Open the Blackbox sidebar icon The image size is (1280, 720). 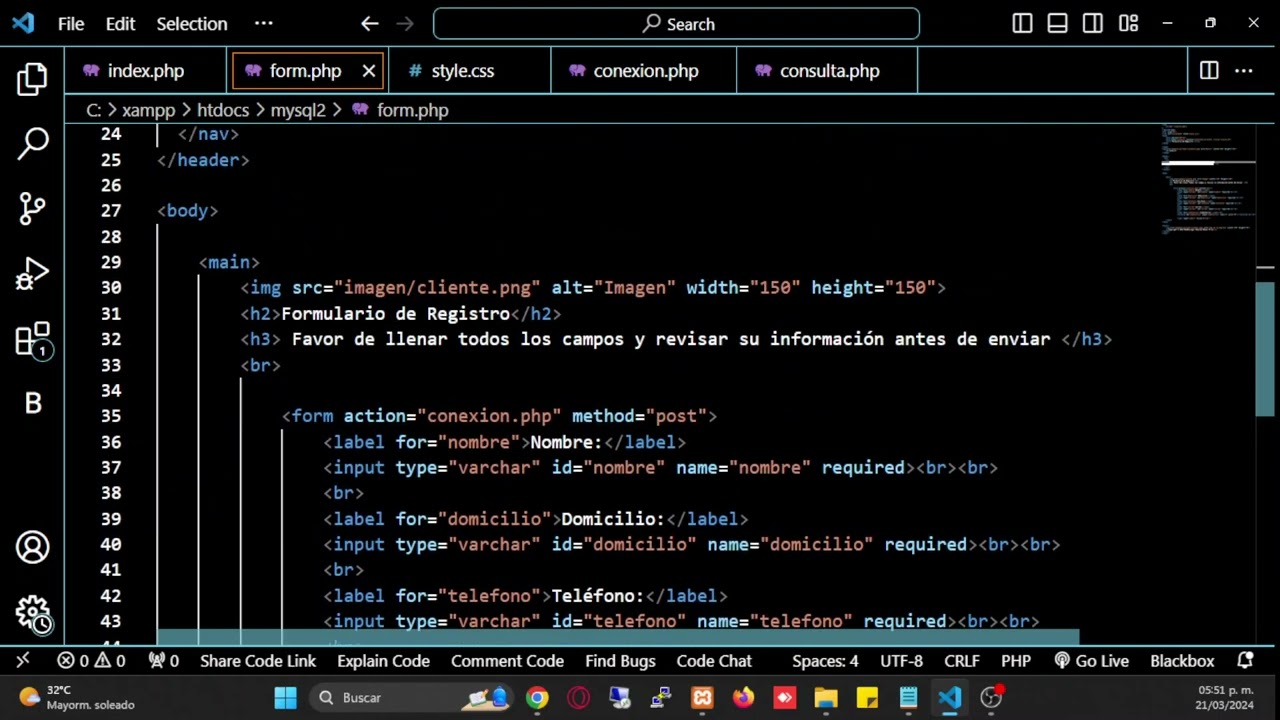[32, 403]
